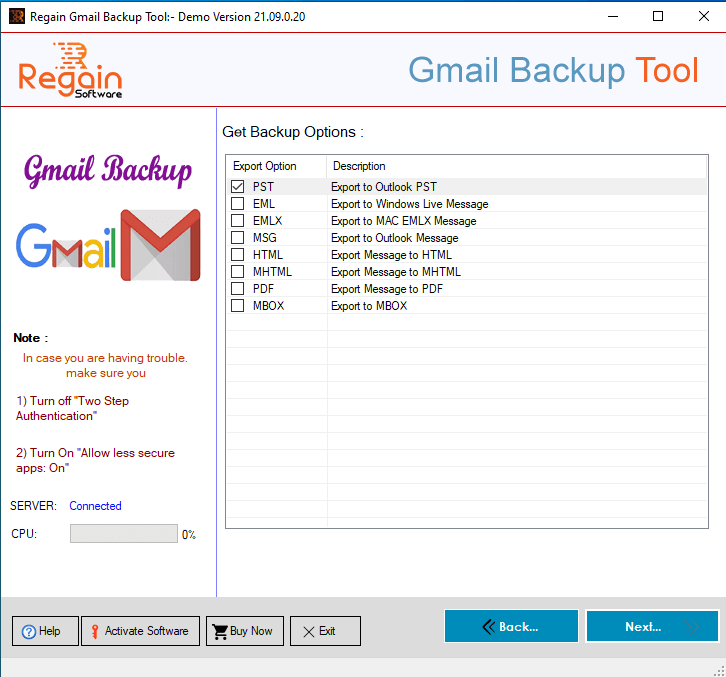This screenshot has height=677, width=726.
Task: Enable the EML export checkbox
Action: [238, 204]
